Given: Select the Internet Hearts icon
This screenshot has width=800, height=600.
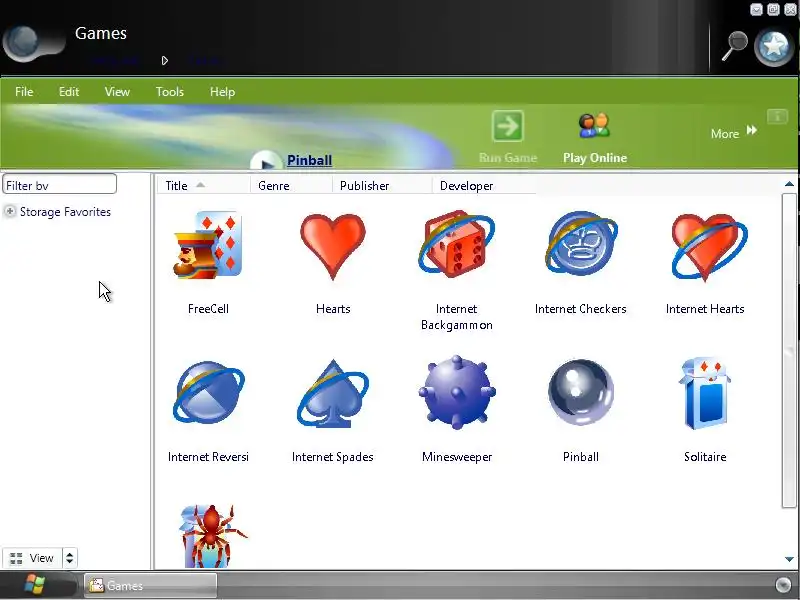Looking at the screenshot, I should [x=709, y=247].
